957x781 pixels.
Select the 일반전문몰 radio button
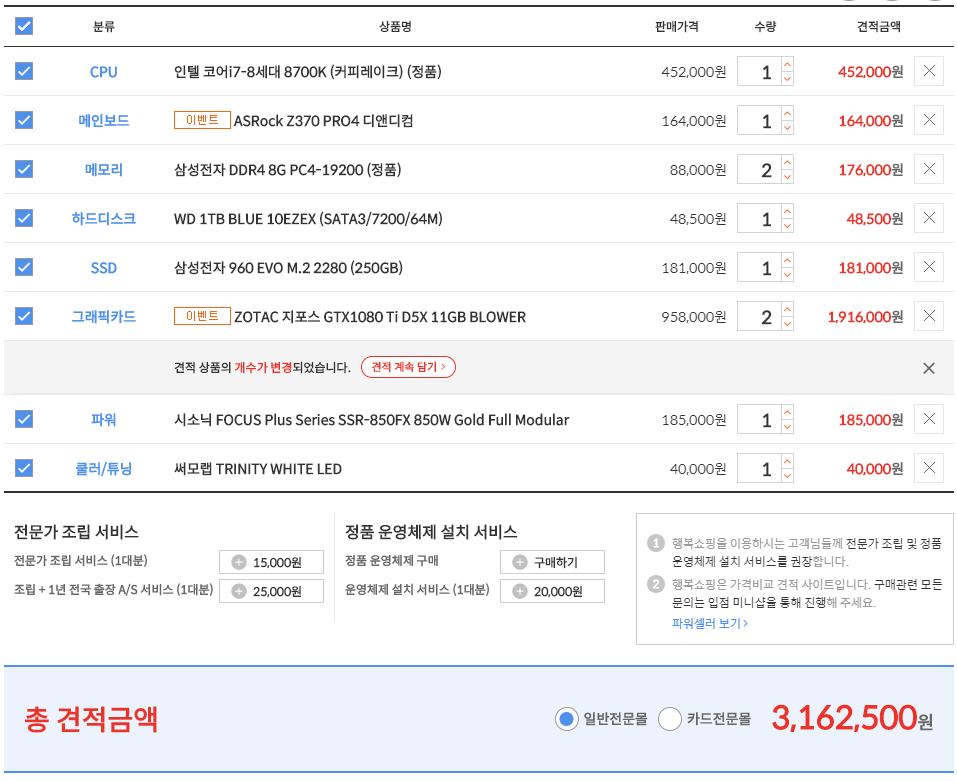566,719
